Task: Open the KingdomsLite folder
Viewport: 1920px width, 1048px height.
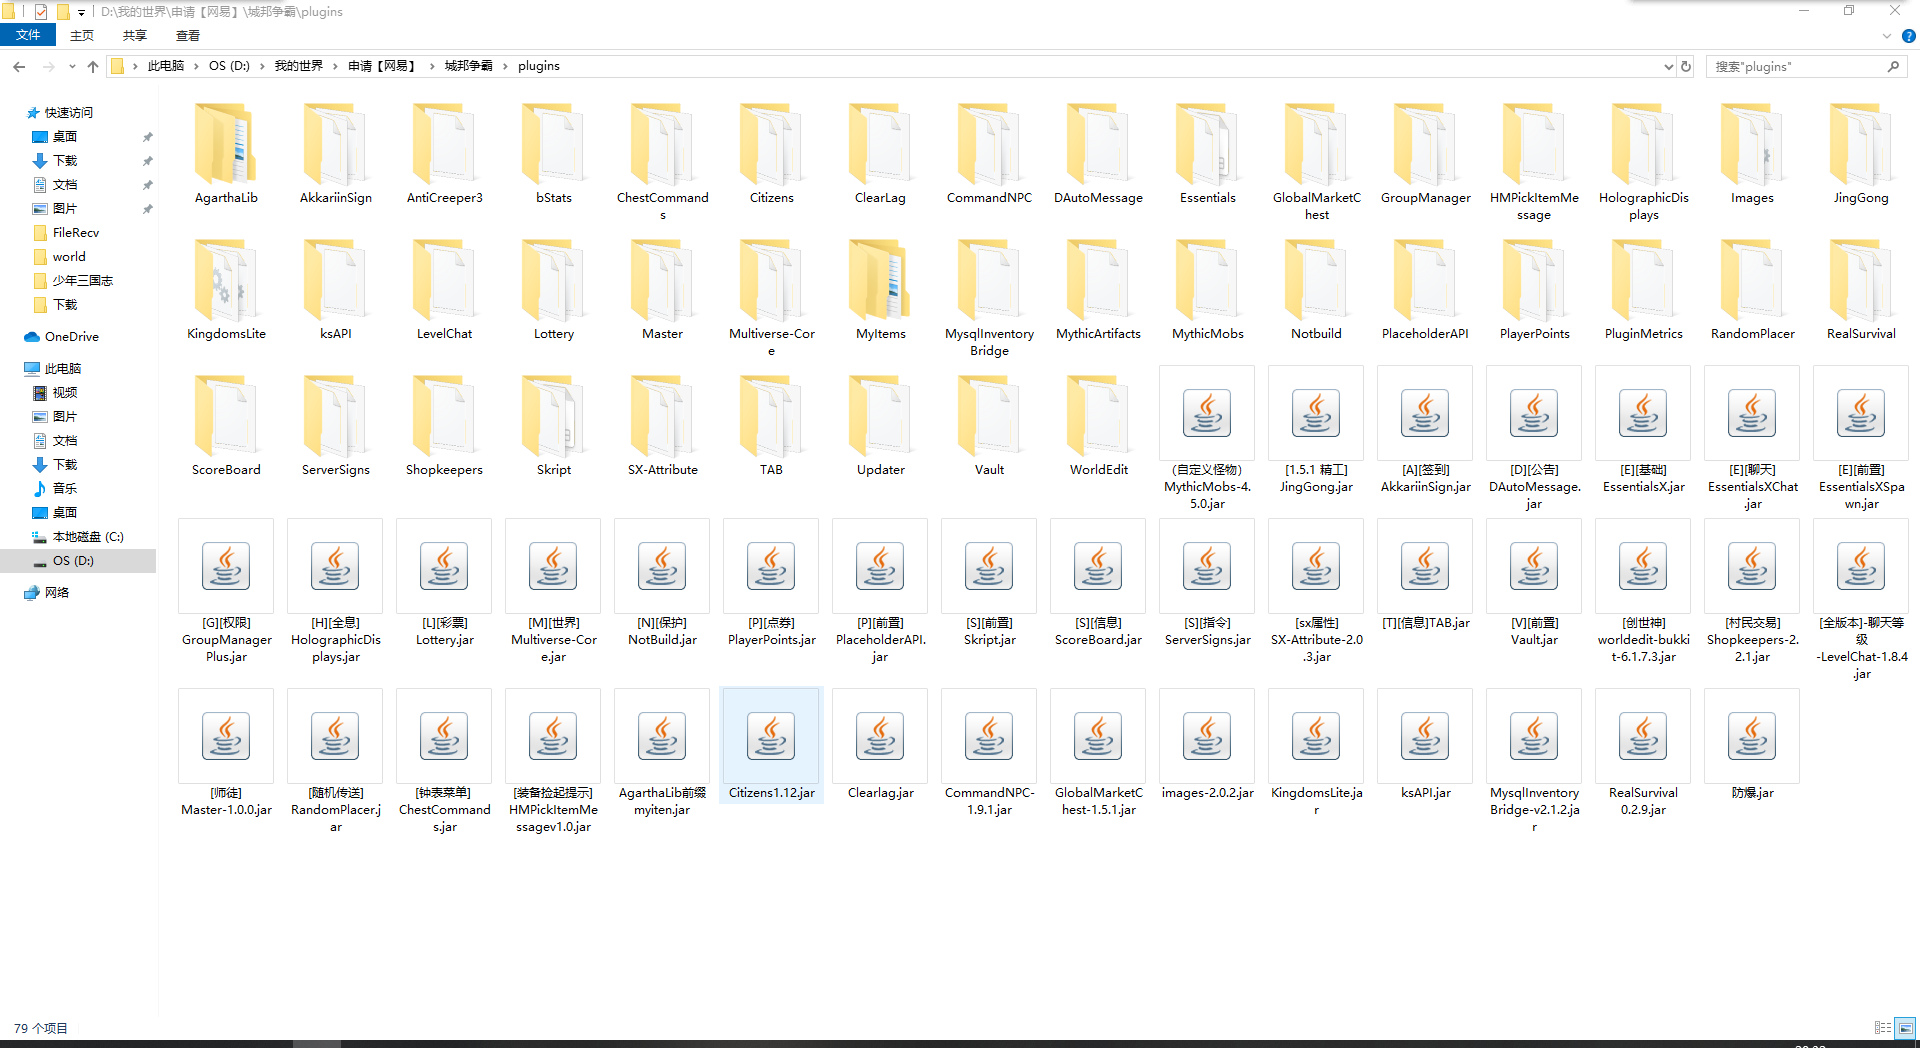Action: [226, 281]
